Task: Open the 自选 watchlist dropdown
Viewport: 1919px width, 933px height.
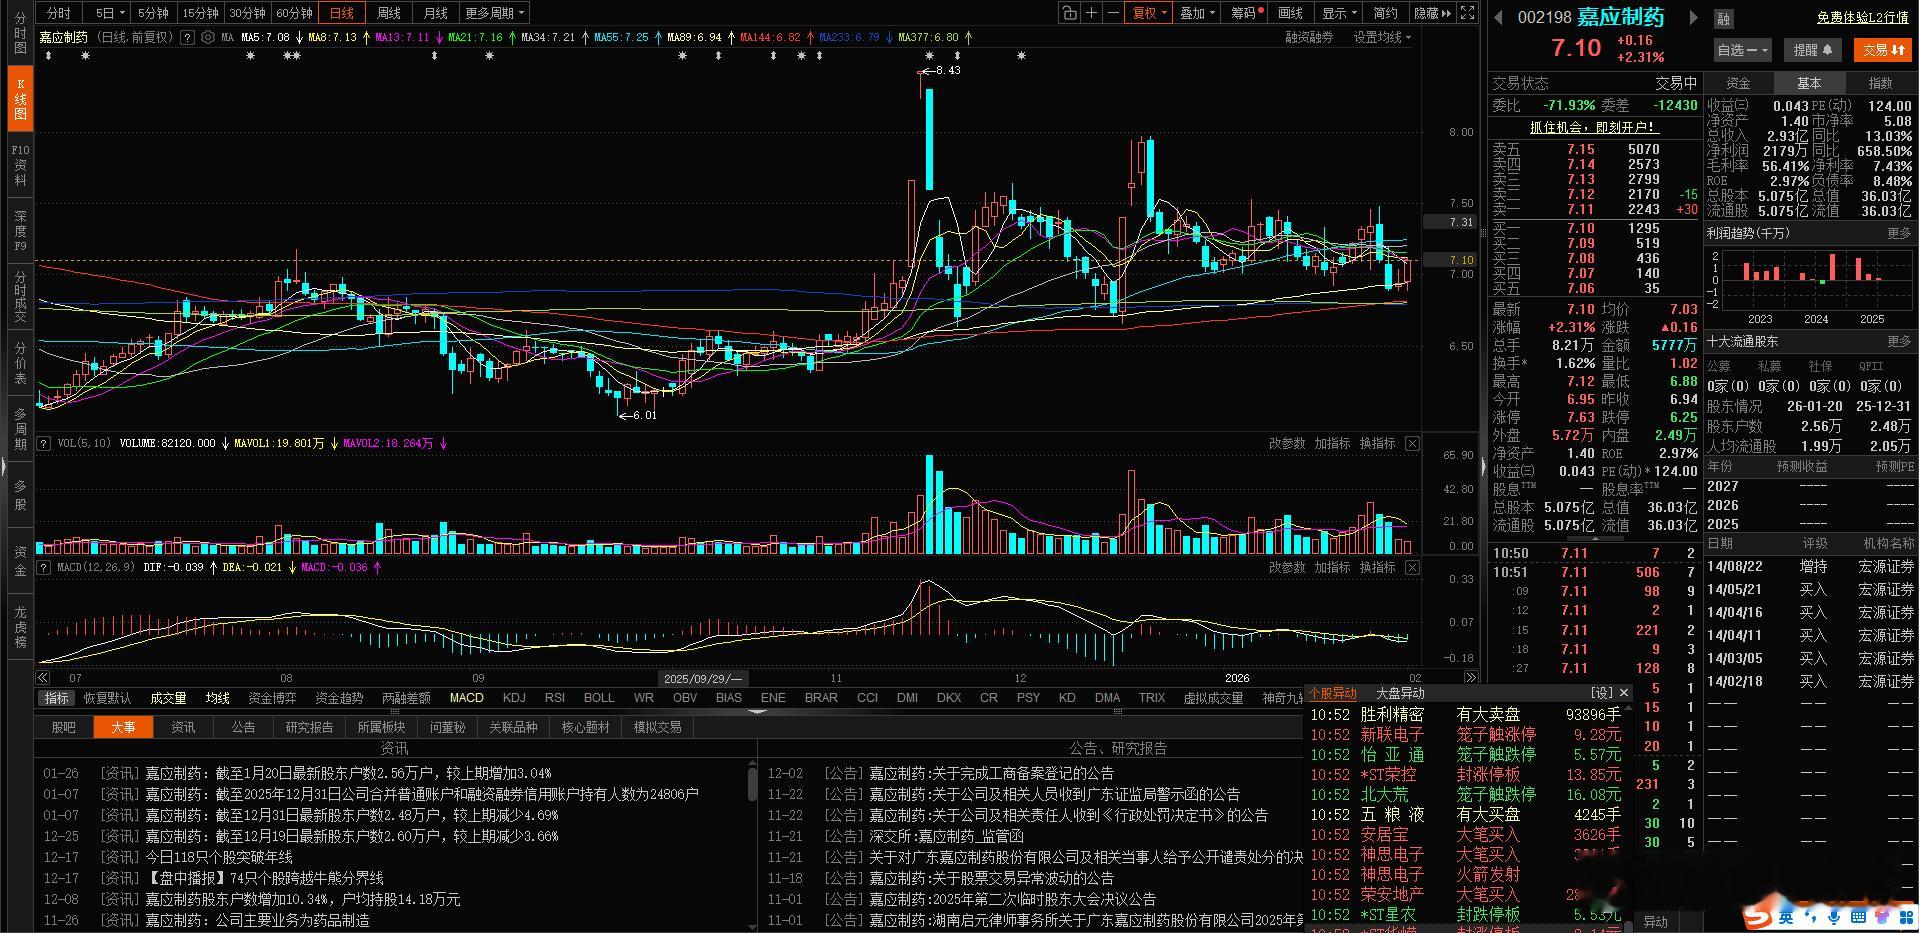Action: coord(1742,50)
